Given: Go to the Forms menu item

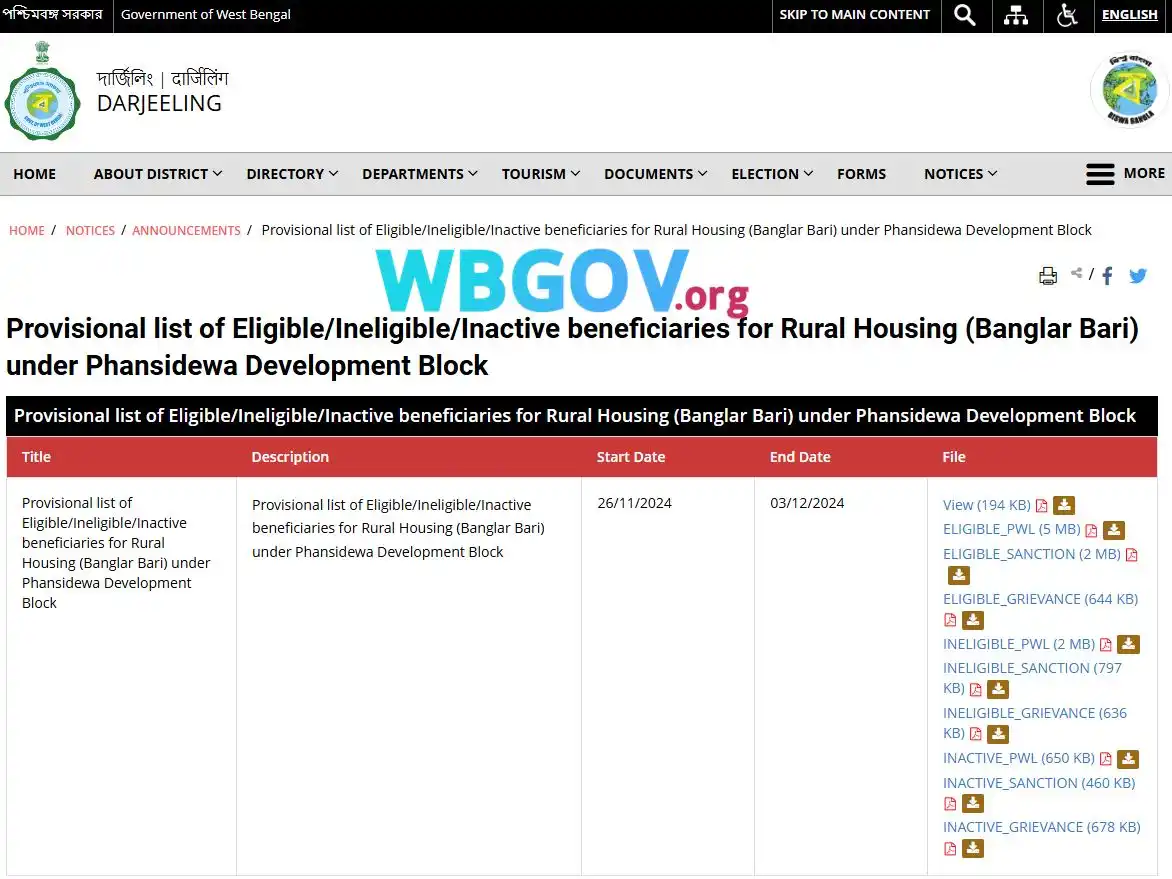Looking at the screenshot, I should click(x=861, y=174).
